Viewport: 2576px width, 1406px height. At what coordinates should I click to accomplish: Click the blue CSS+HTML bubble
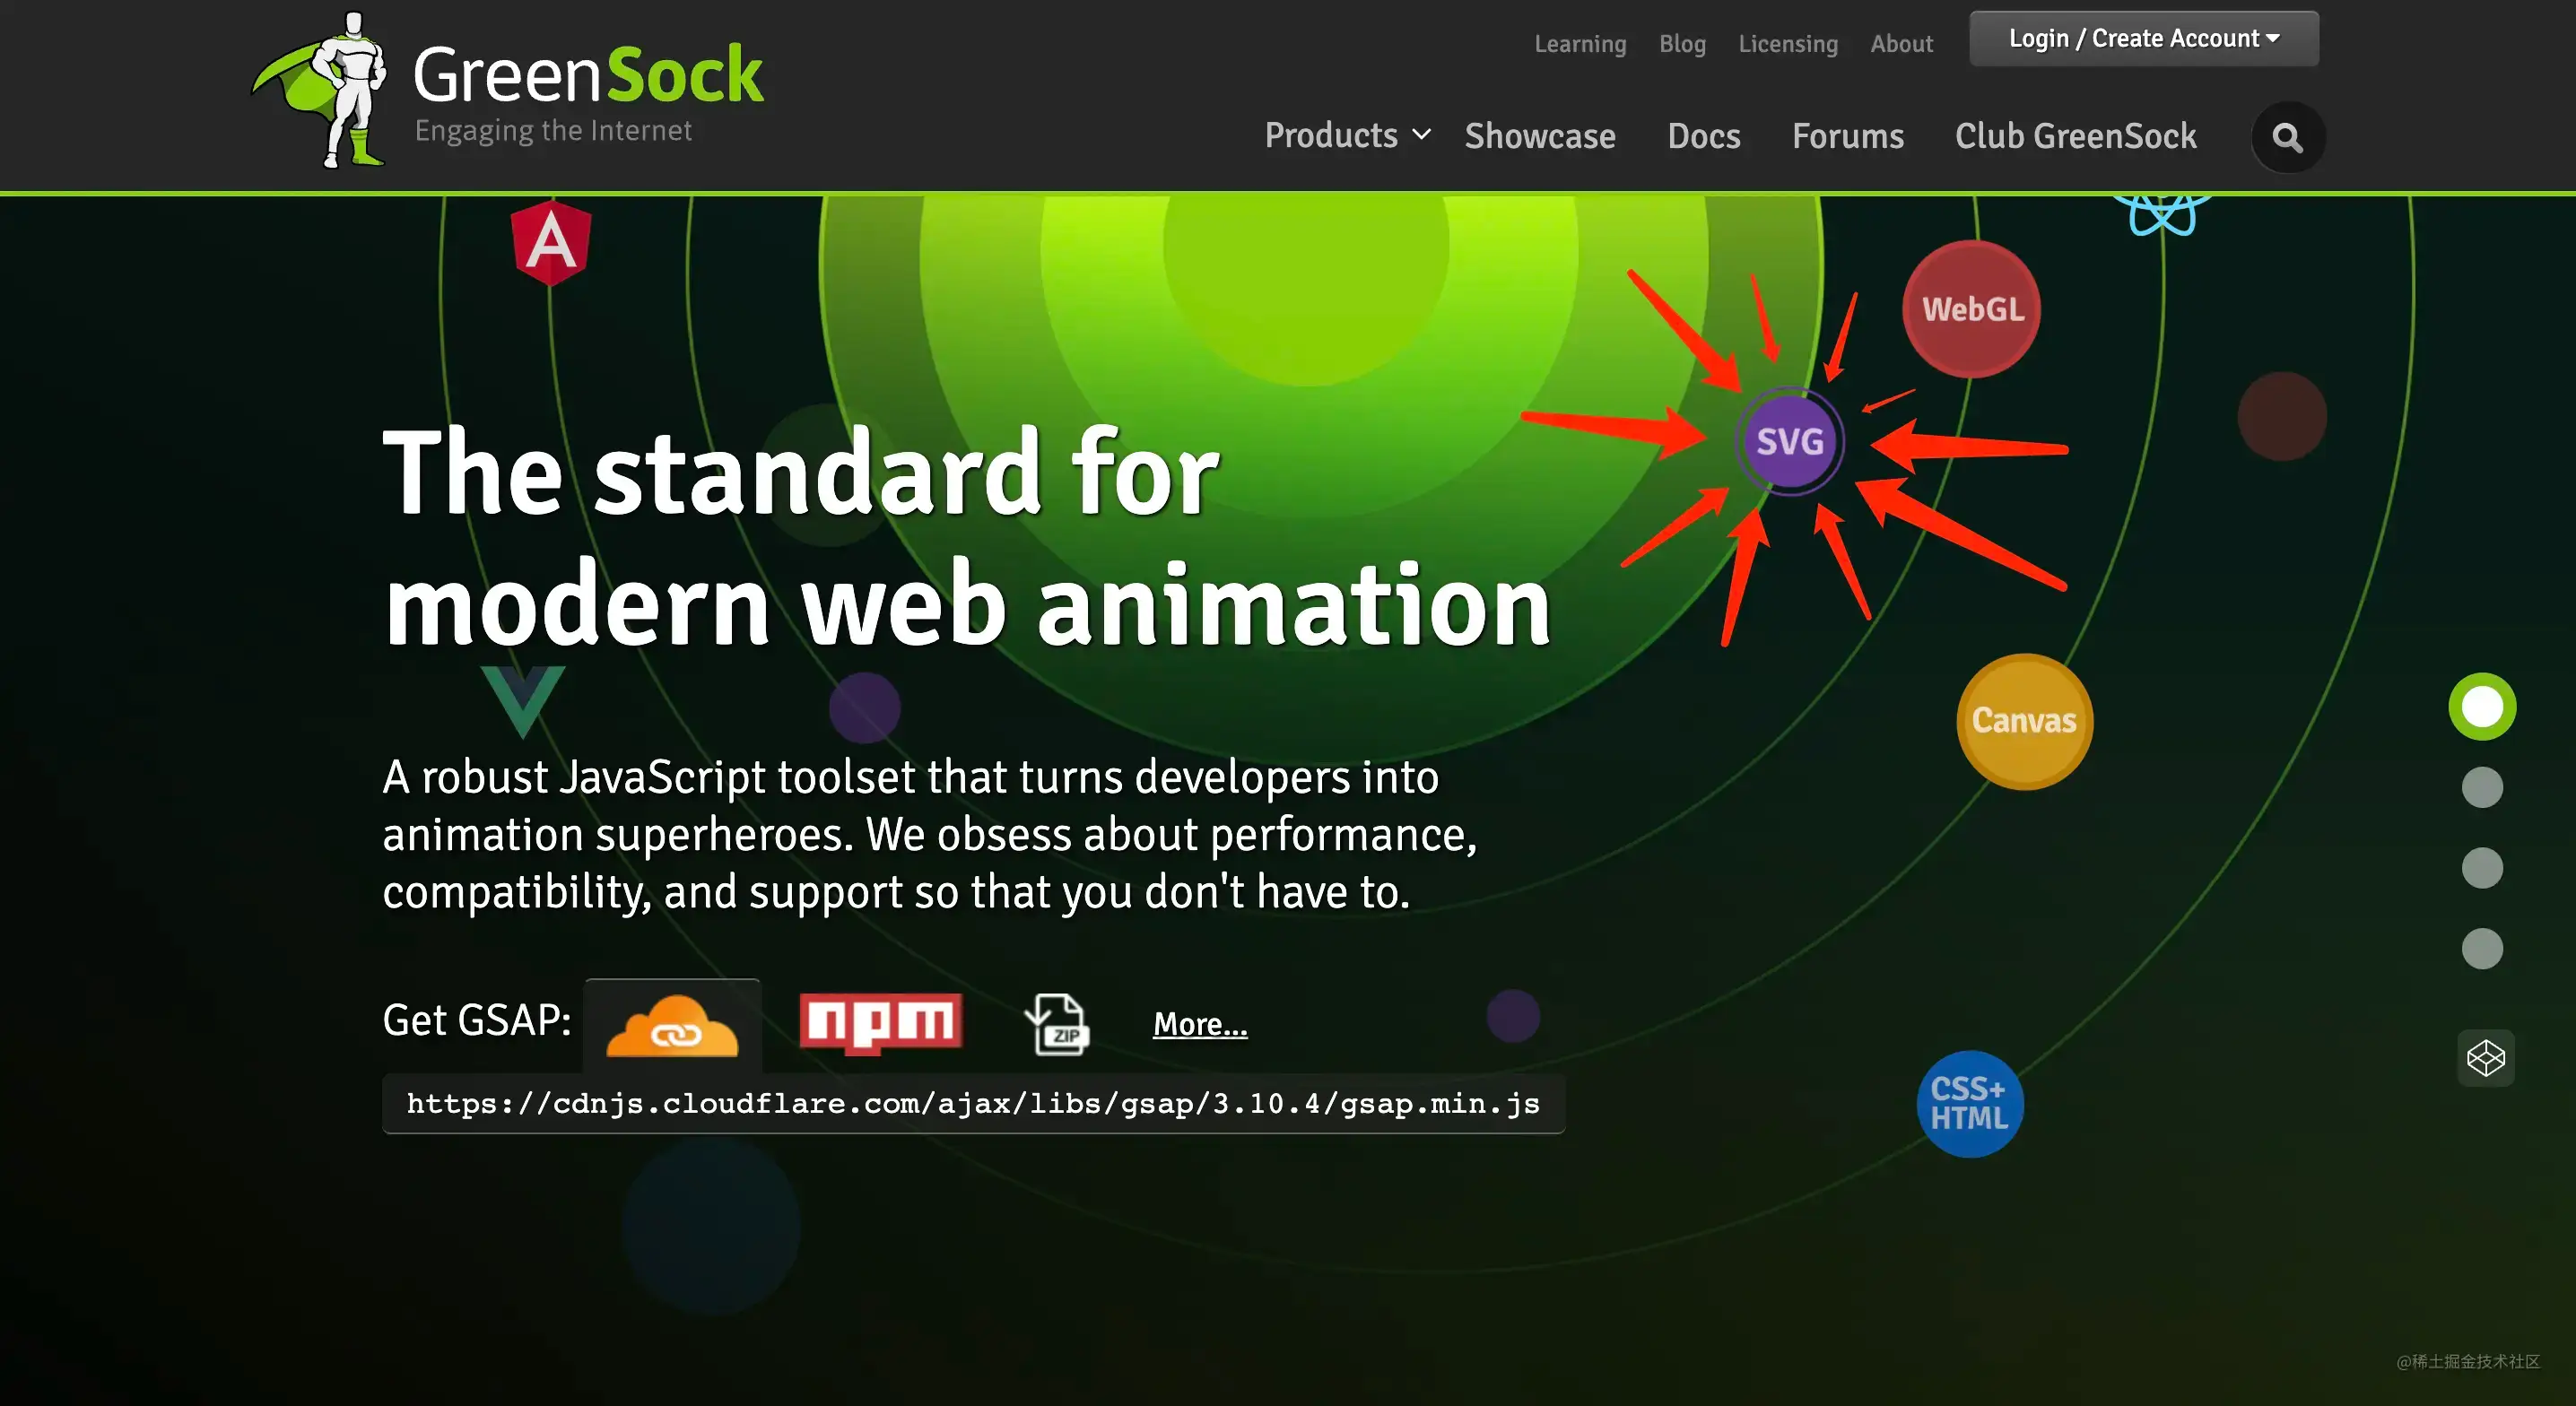point(1969,1104)
